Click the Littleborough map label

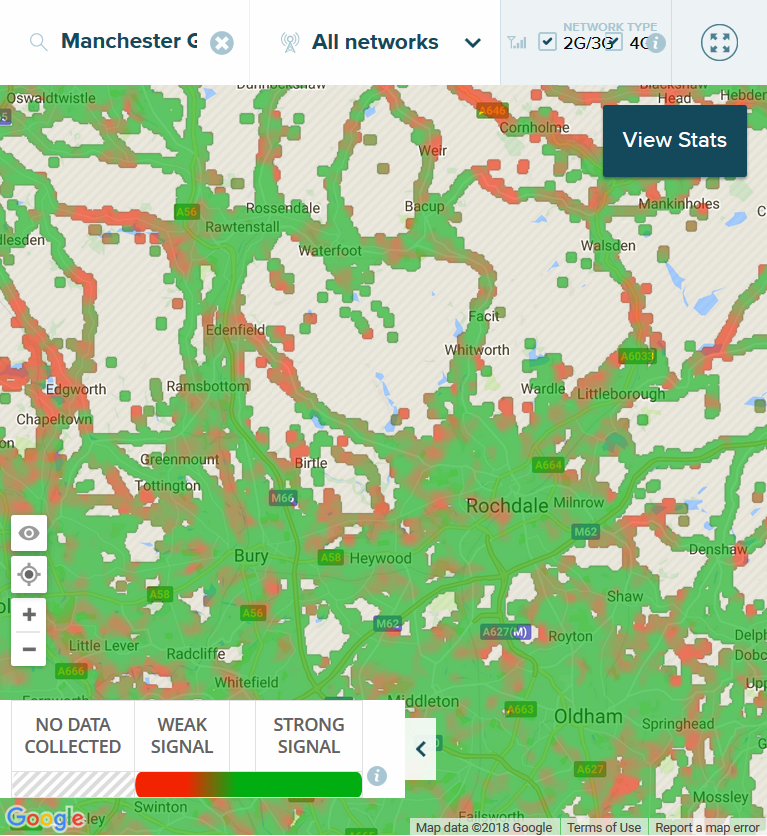(621, 394)
